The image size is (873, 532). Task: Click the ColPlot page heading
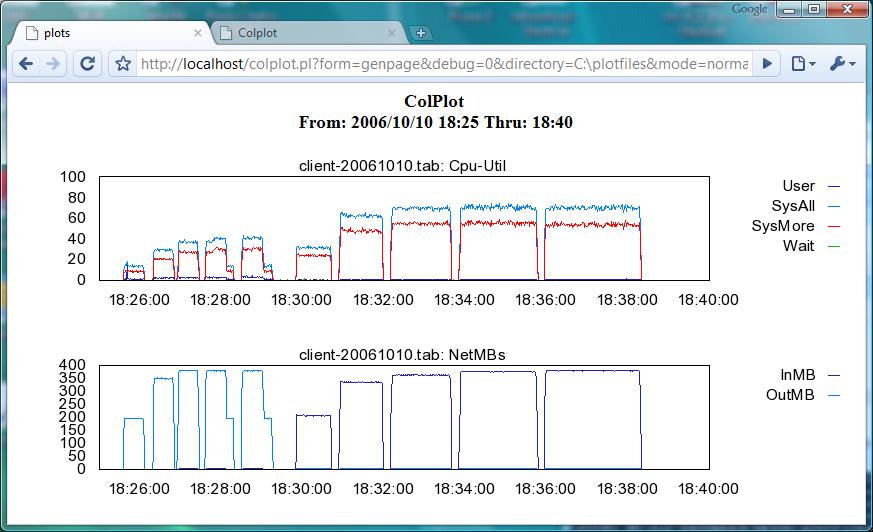(434, 101)
